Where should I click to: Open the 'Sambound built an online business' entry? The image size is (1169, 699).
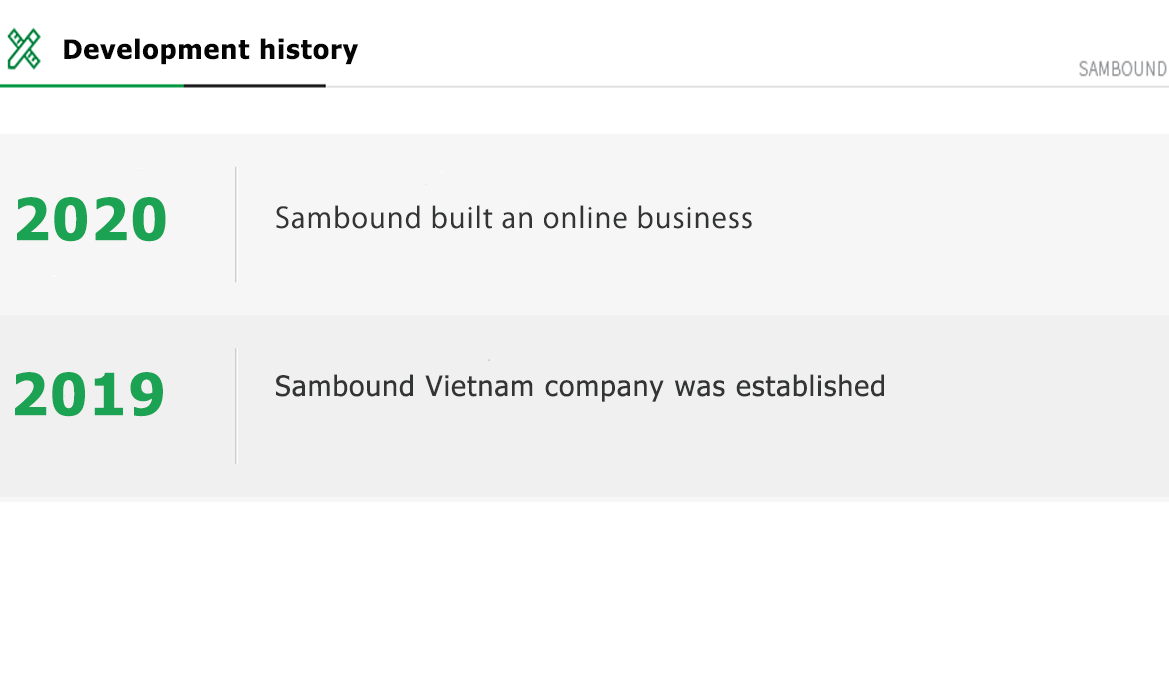[514, 218]
